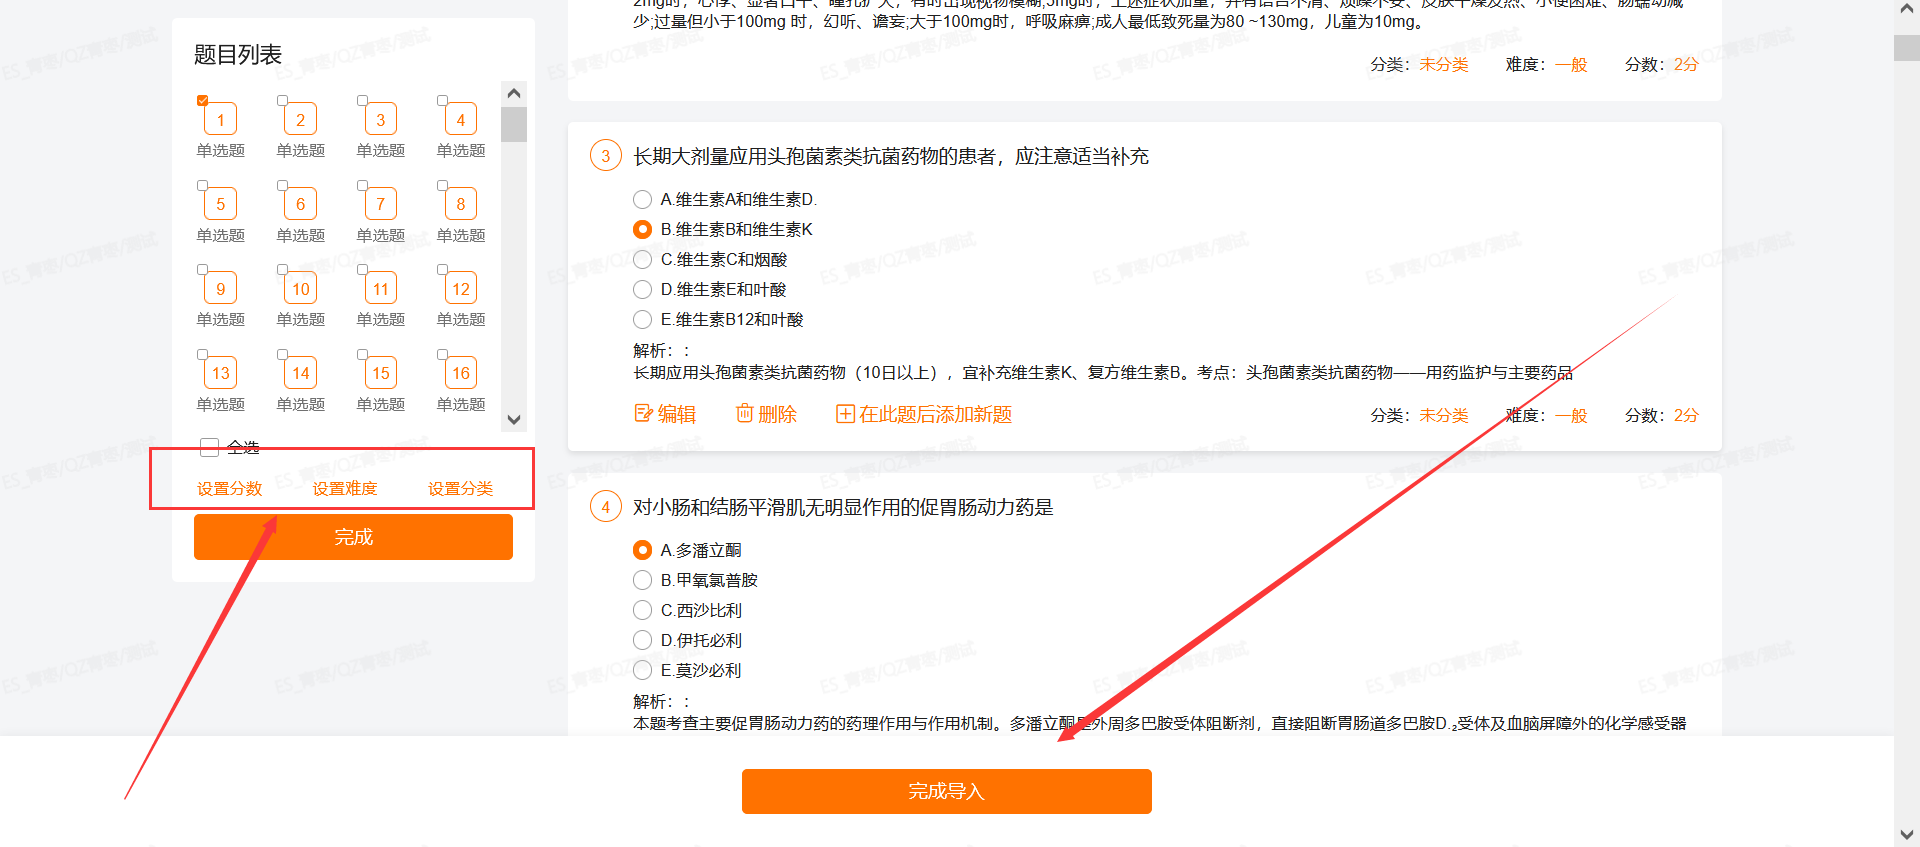
Task: Click the orange 完成导入 button
Action: 947,791
